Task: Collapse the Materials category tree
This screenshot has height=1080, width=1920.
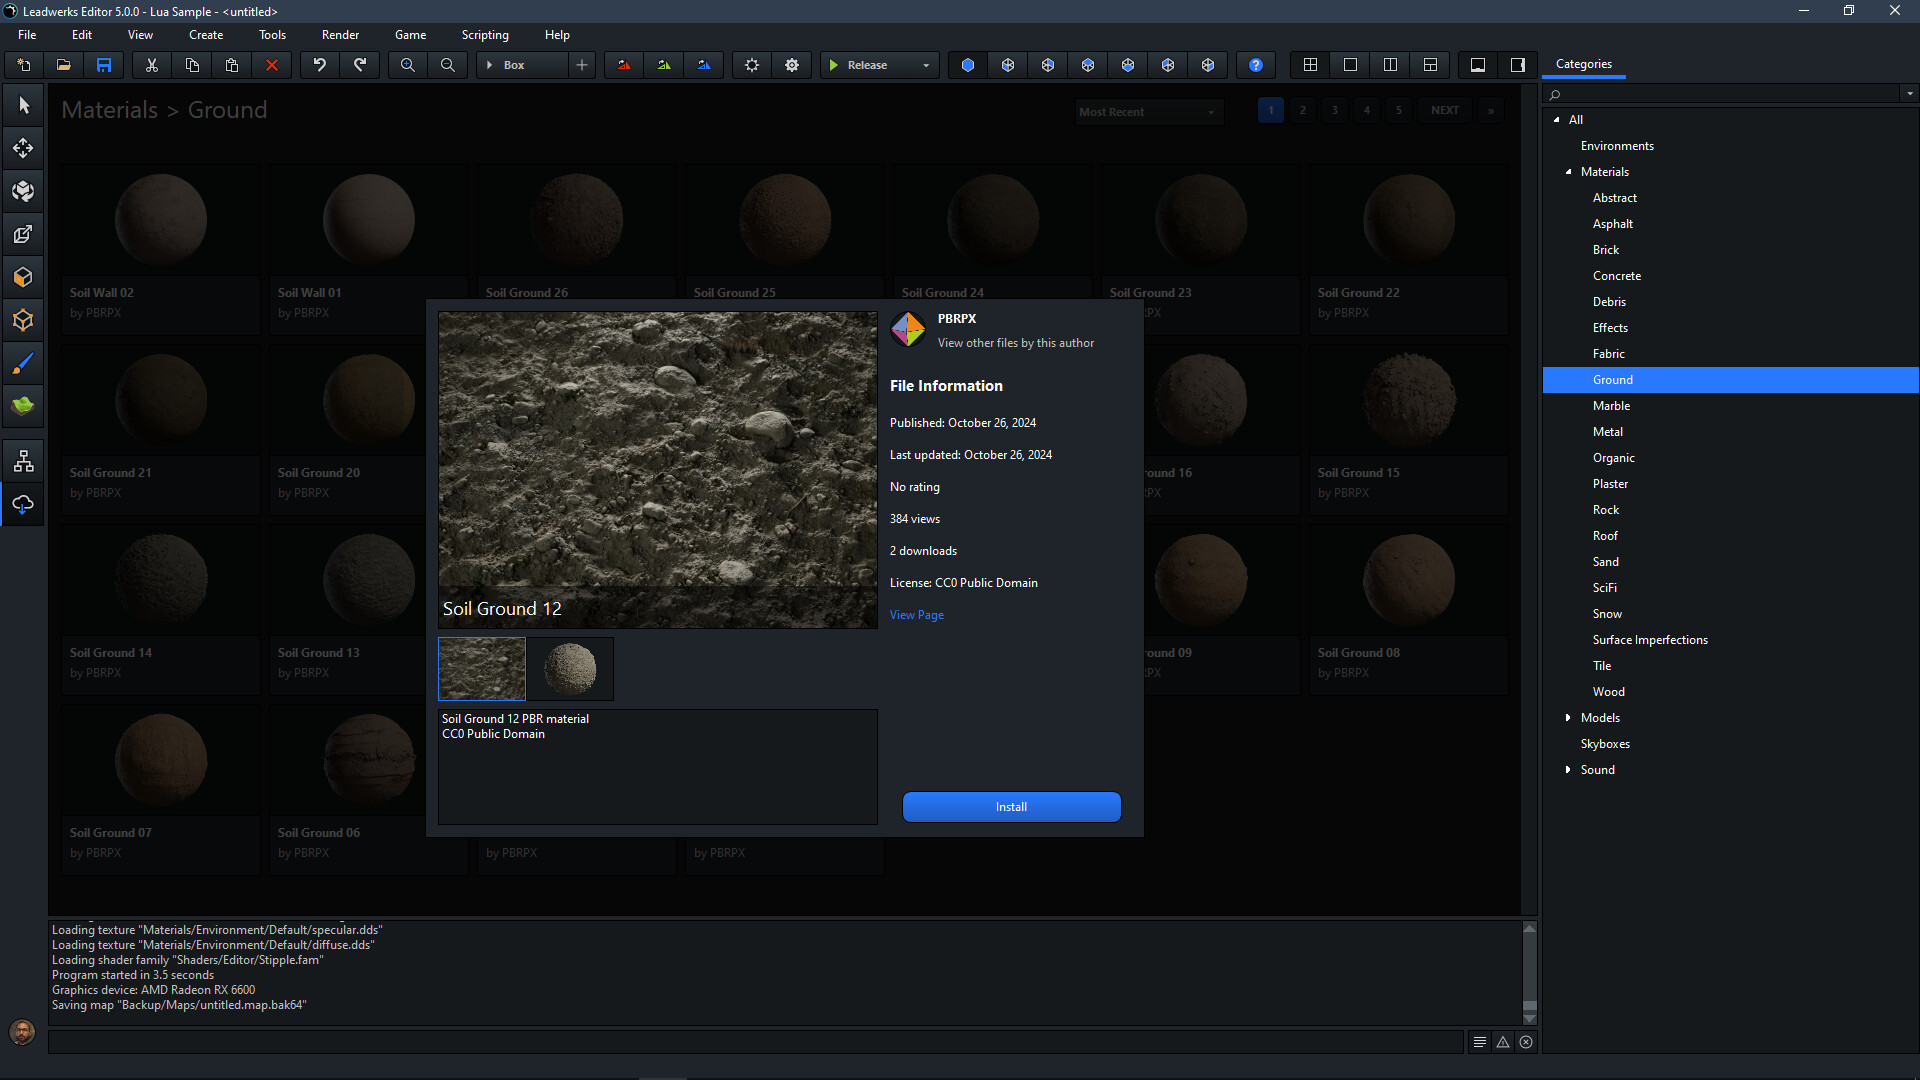Action: pos(1570,171)
